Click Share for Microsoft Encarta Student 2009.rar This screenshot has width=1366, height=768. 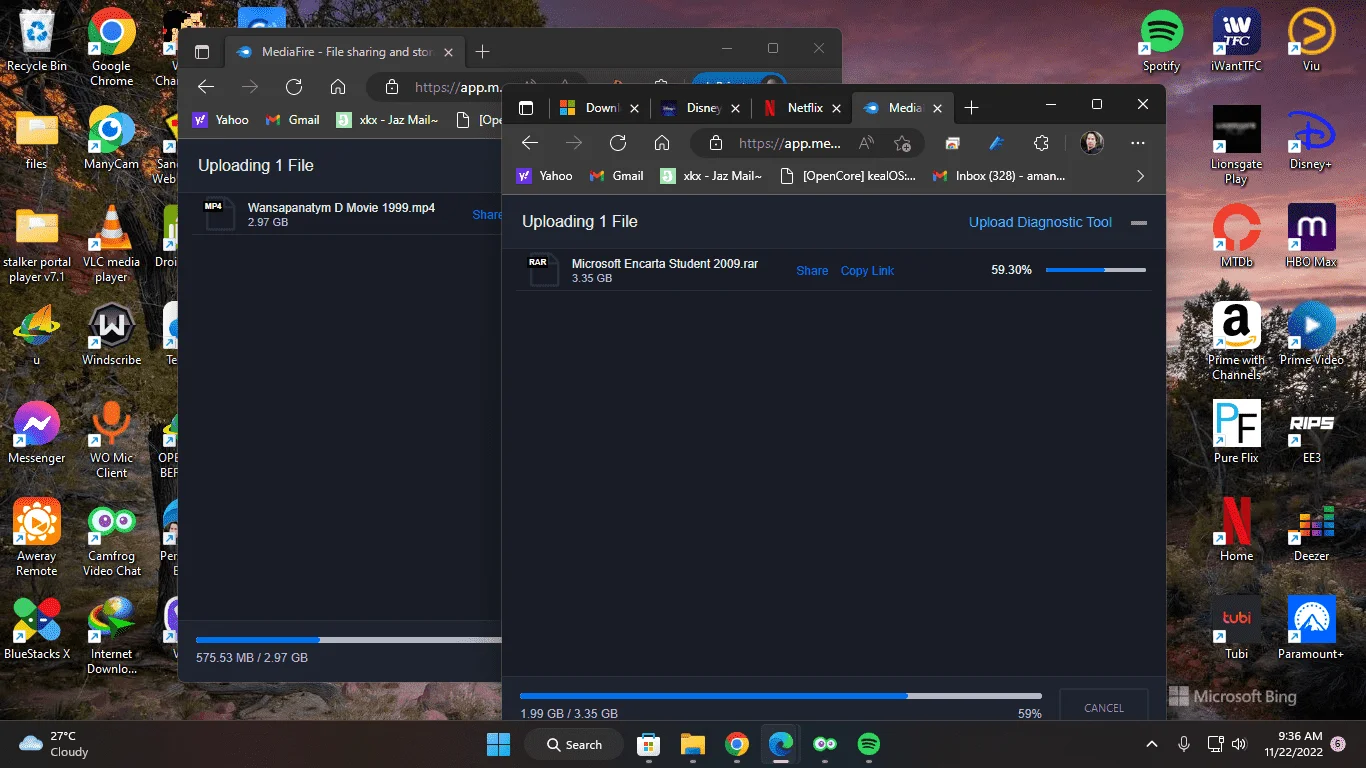(812, 271)
